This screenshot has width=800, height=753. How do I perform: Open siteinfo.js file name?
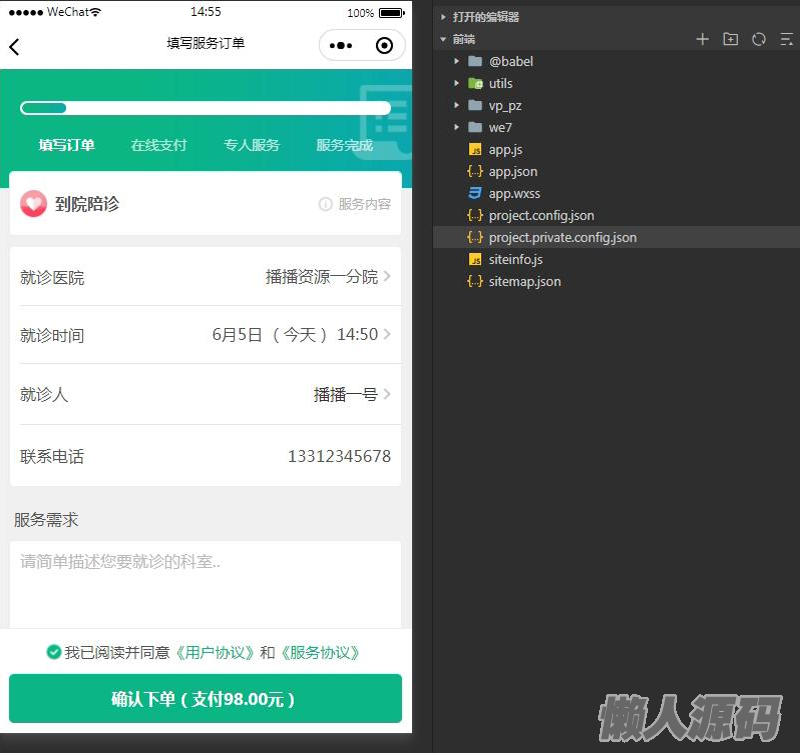515,259
